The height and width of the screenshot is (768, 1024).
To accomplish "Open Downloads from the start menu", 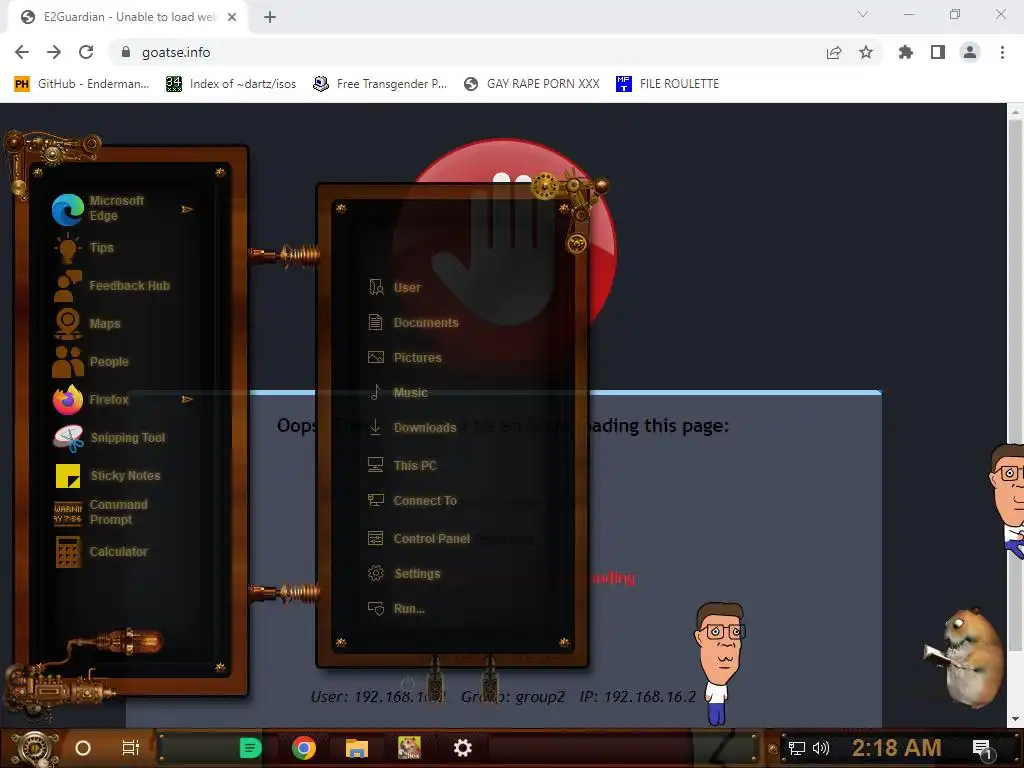I will (x=412, y=428).
